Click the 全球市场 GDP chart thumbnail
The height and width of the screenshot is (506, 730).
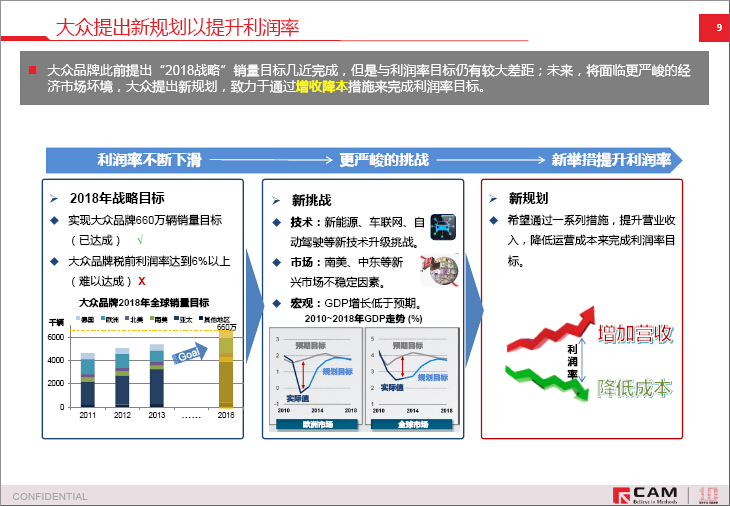412,374
